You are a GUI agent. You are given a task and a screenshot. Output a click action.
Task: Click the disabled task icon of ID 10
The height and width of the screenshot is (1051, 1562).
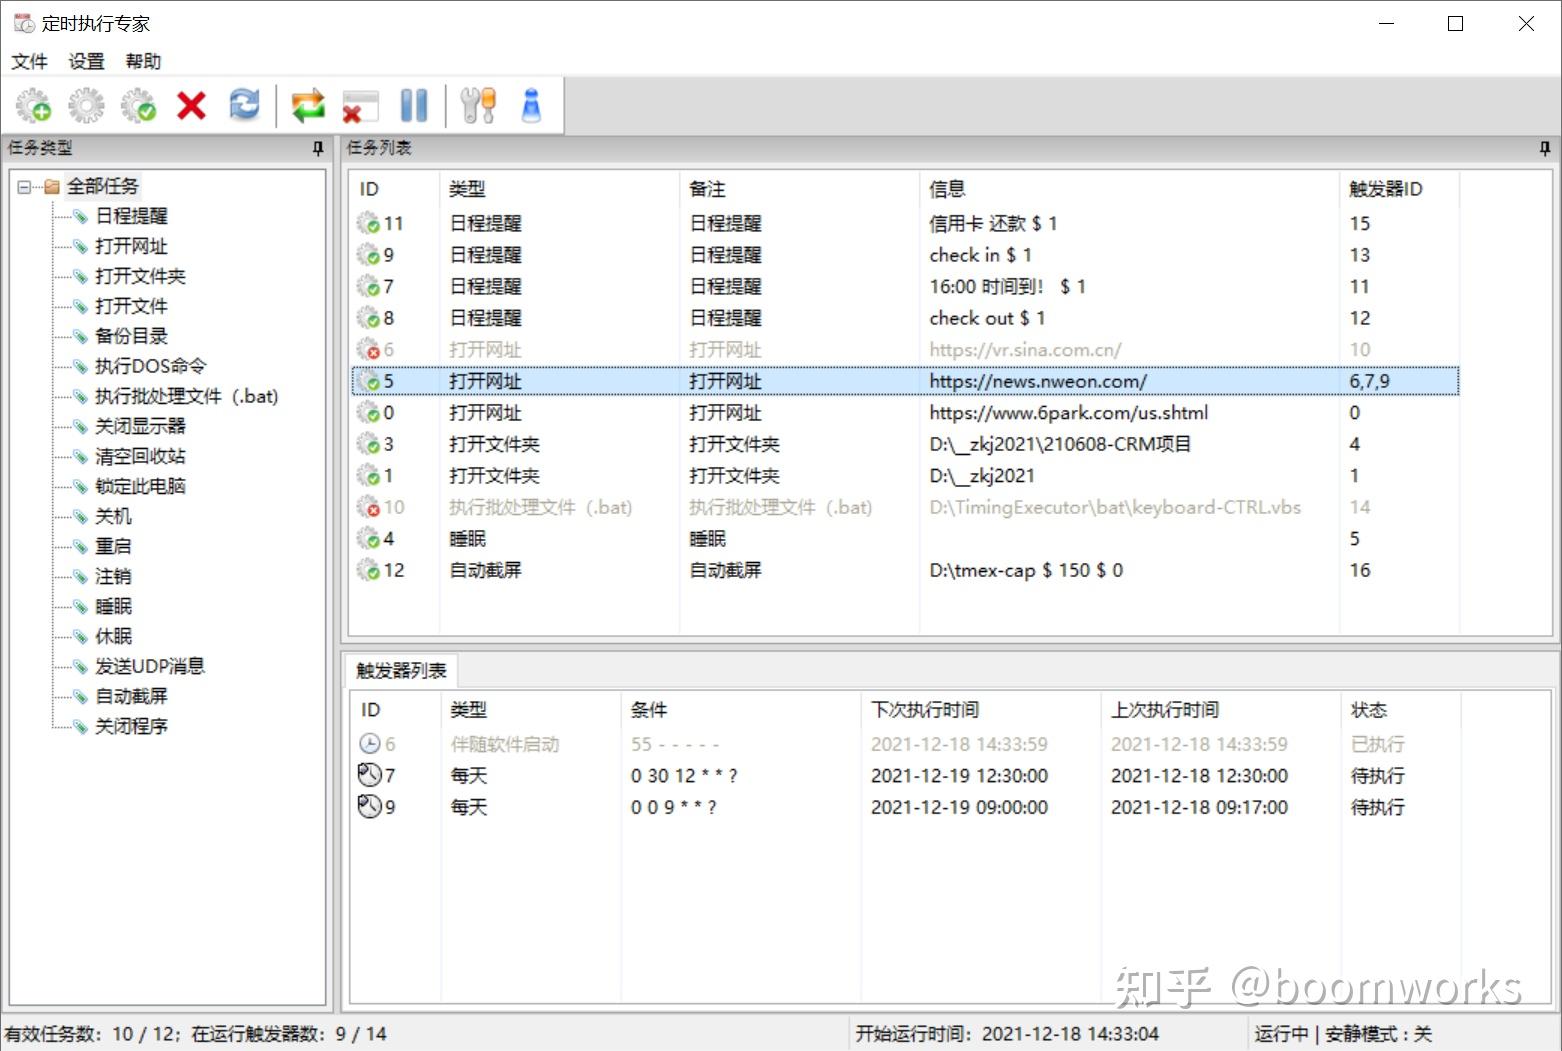coord(368,507)
